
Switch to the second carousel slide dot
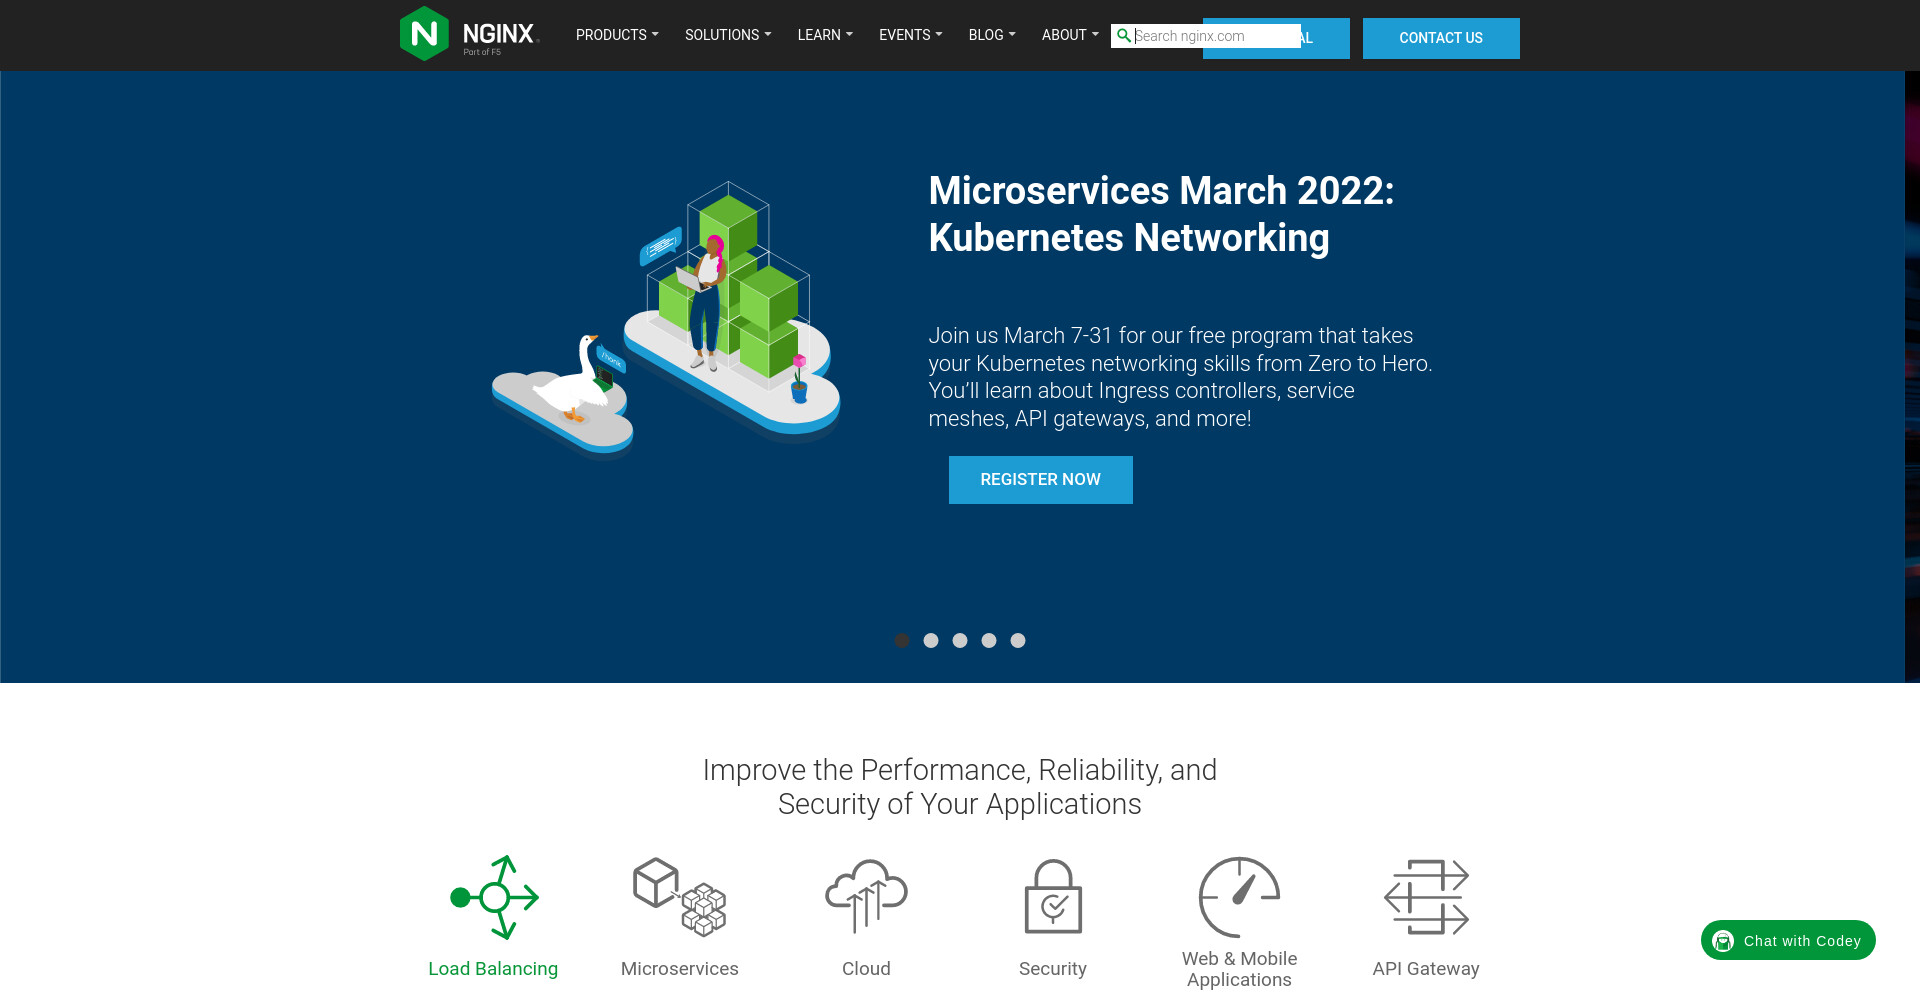931,641
